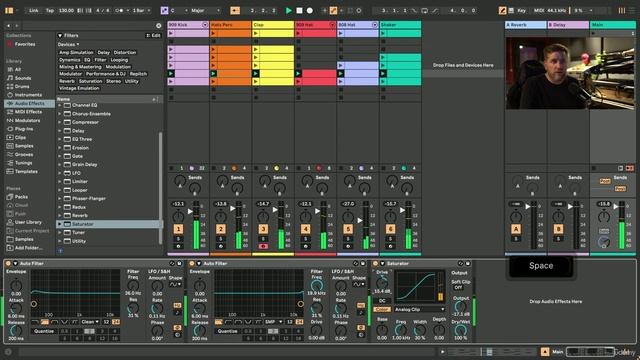The width and height of the screenshot is (640, 360).
Task: Solo the Shaker track with its S button
Action: (390, 239)
